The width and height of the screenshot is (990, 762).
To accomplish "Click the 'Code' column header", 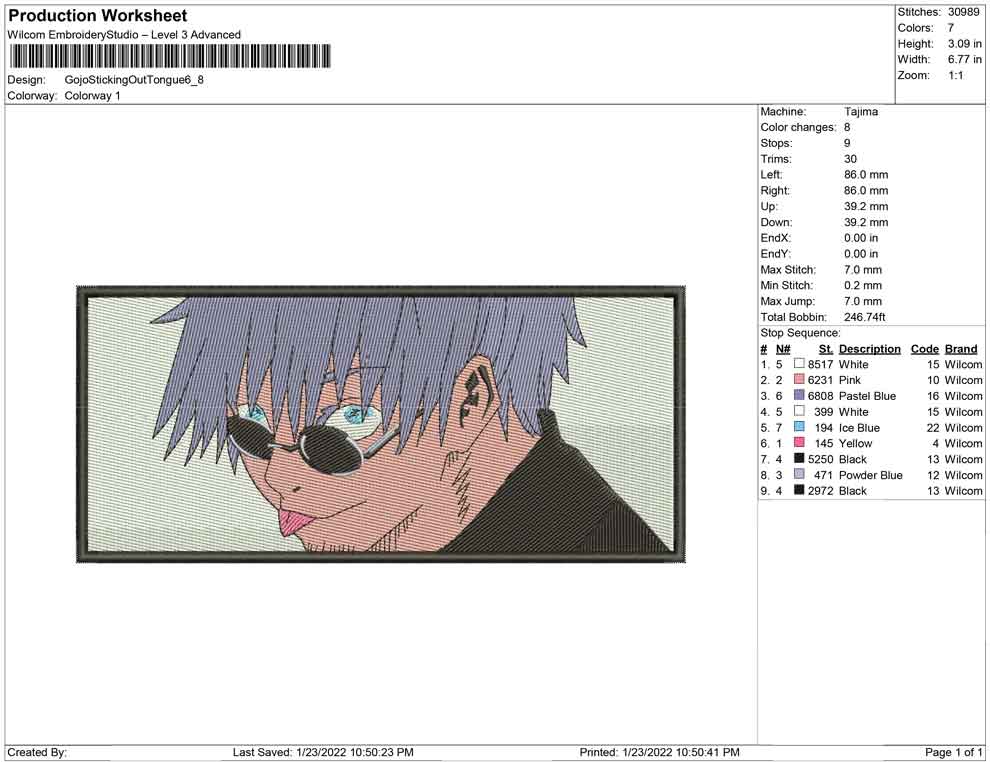I will pyautogui.click(x=924, y=348).
